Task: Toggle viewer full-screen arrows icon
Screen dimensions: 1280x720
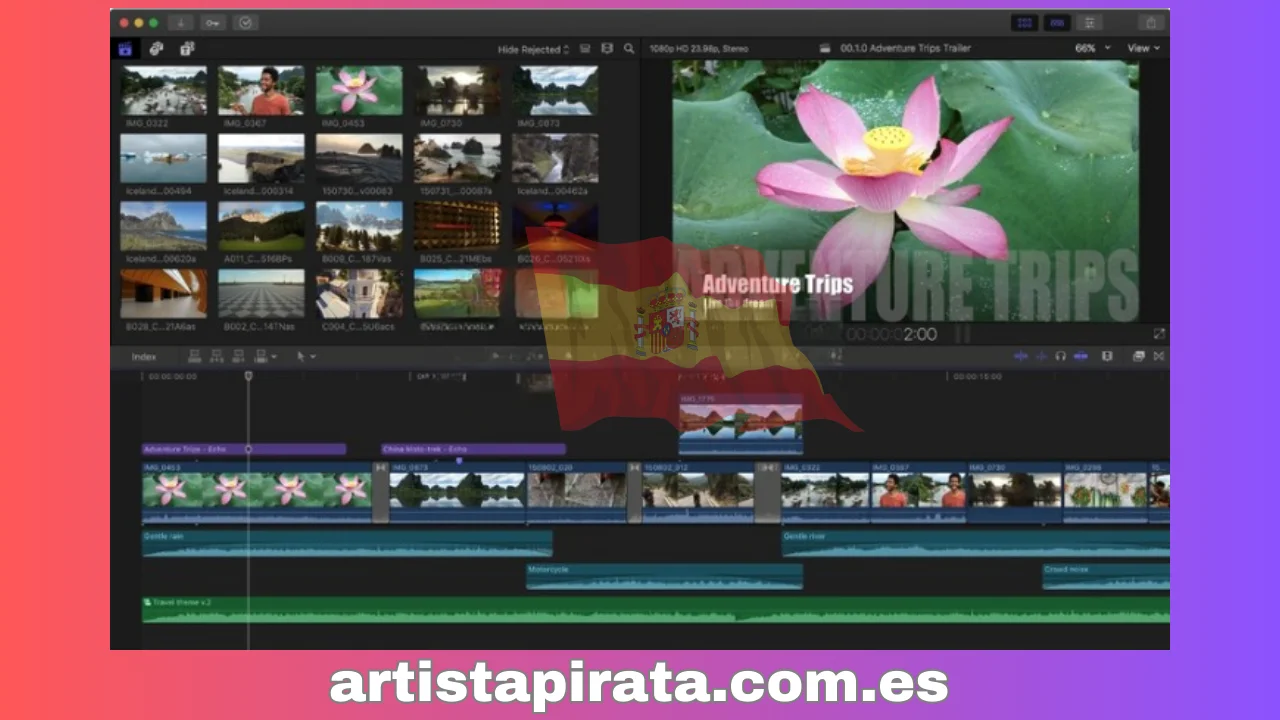Action: [x=1159, y=334]
